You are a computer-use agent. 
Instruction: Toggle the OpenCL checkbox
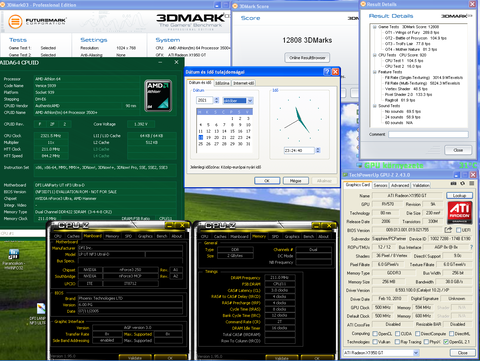click(375, 334)
